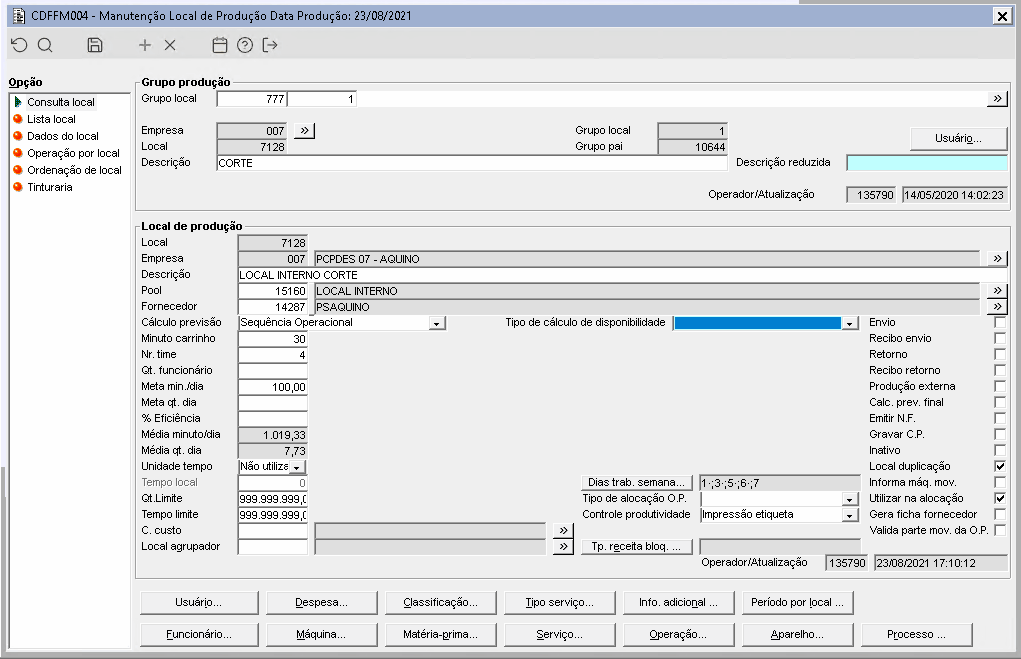Delete record with the X toolbar icon
1021x659 pixels.
[x=170, y=45]
